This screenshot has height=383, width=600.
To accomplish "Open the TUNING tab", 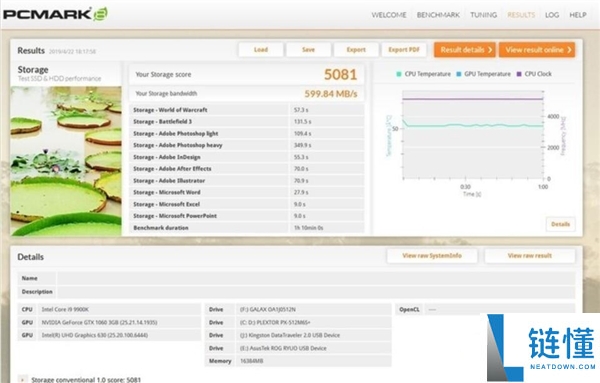I will [x=483, y=15].
